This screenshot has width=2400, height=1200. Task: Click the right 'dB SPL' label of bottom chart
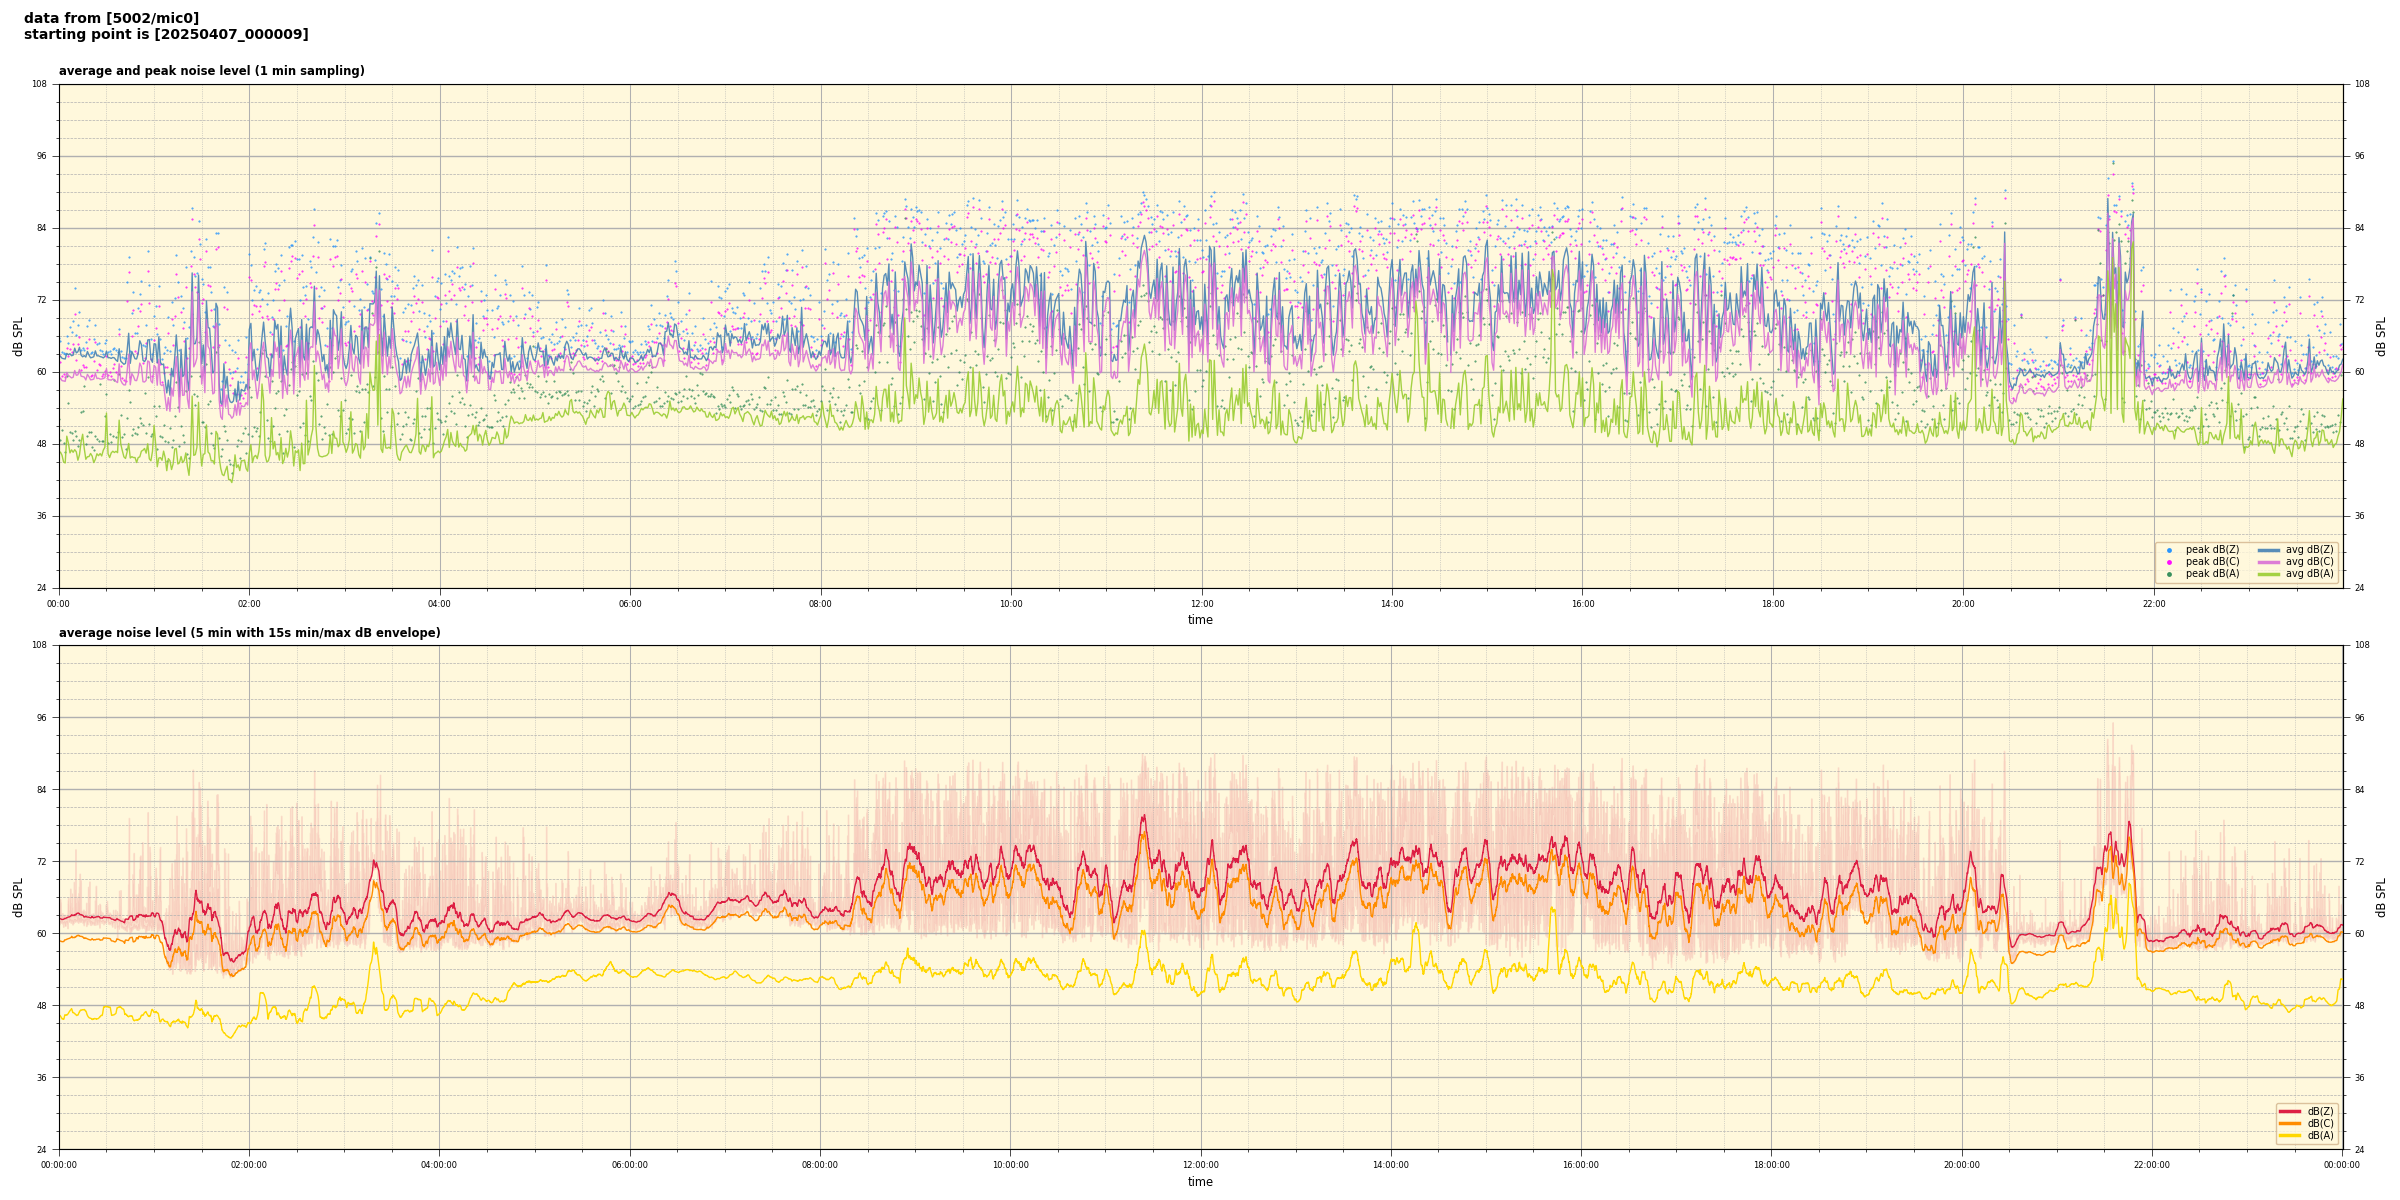tap(2381, 897)
